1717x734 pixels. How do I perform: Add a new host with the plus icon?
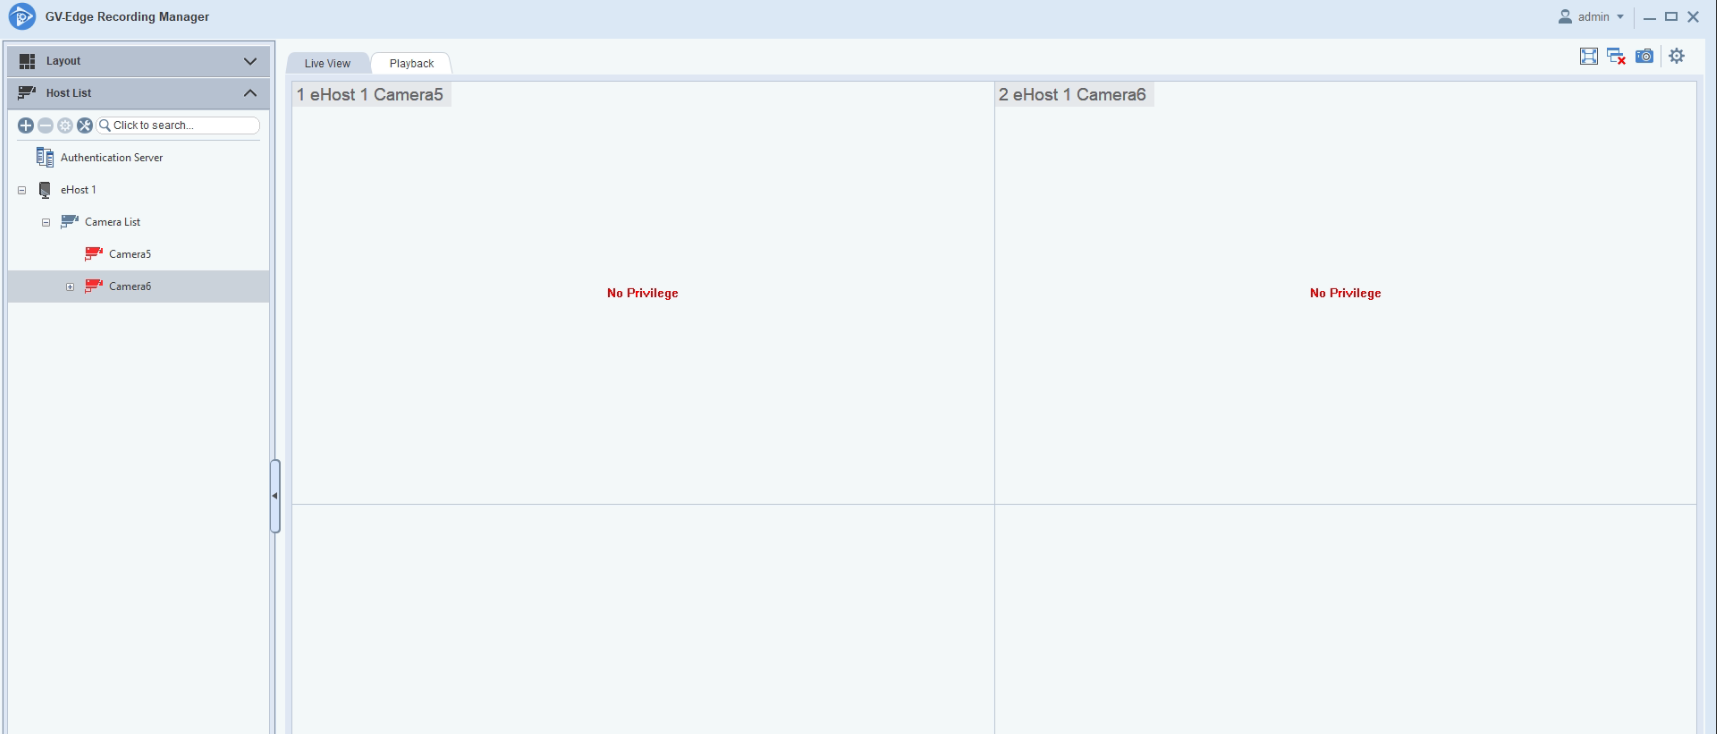point(26,125)
